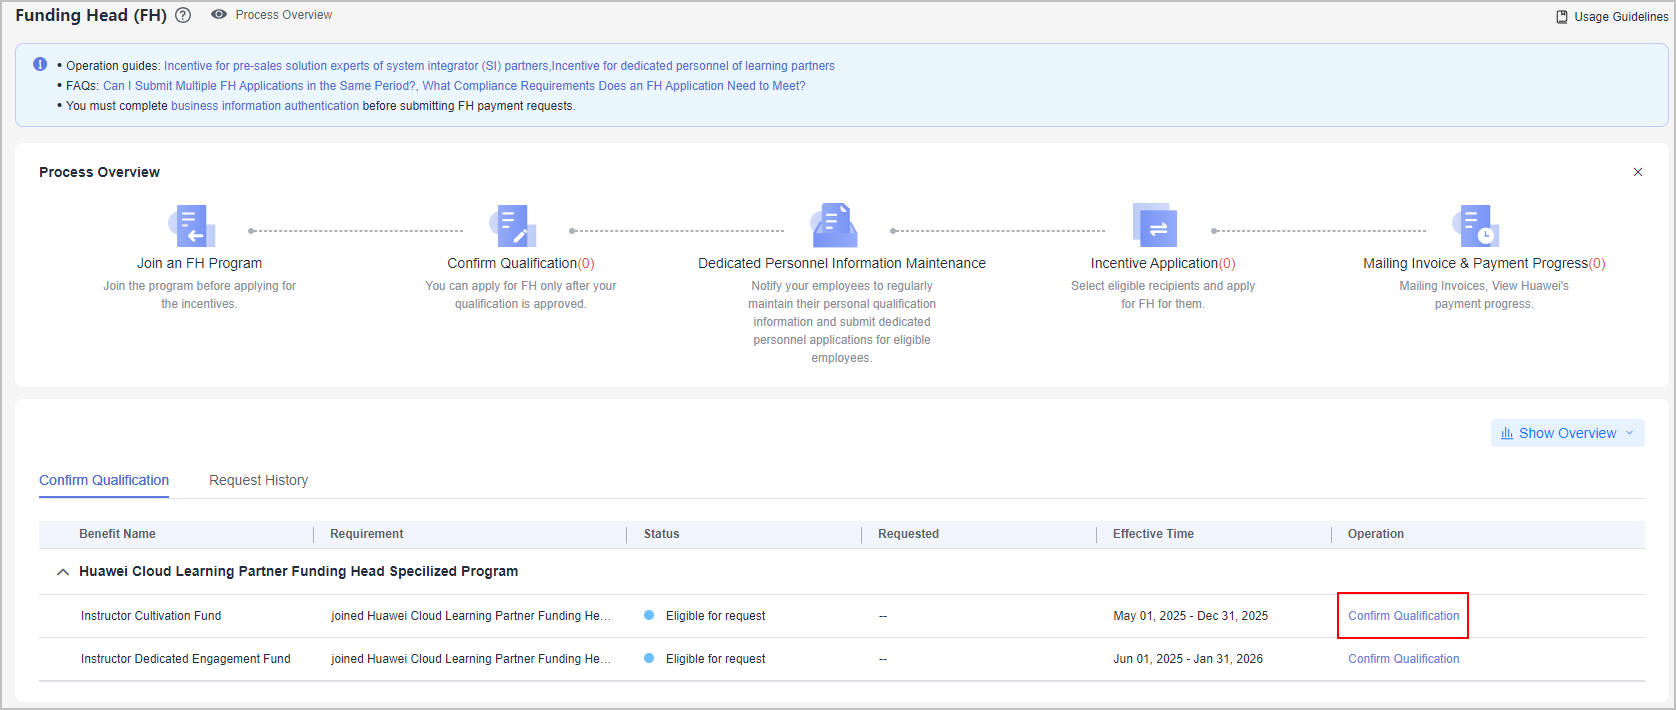Click the Incentive Application step icon
Viewport: 1676px width, 710px height.
pos(1155,226)
